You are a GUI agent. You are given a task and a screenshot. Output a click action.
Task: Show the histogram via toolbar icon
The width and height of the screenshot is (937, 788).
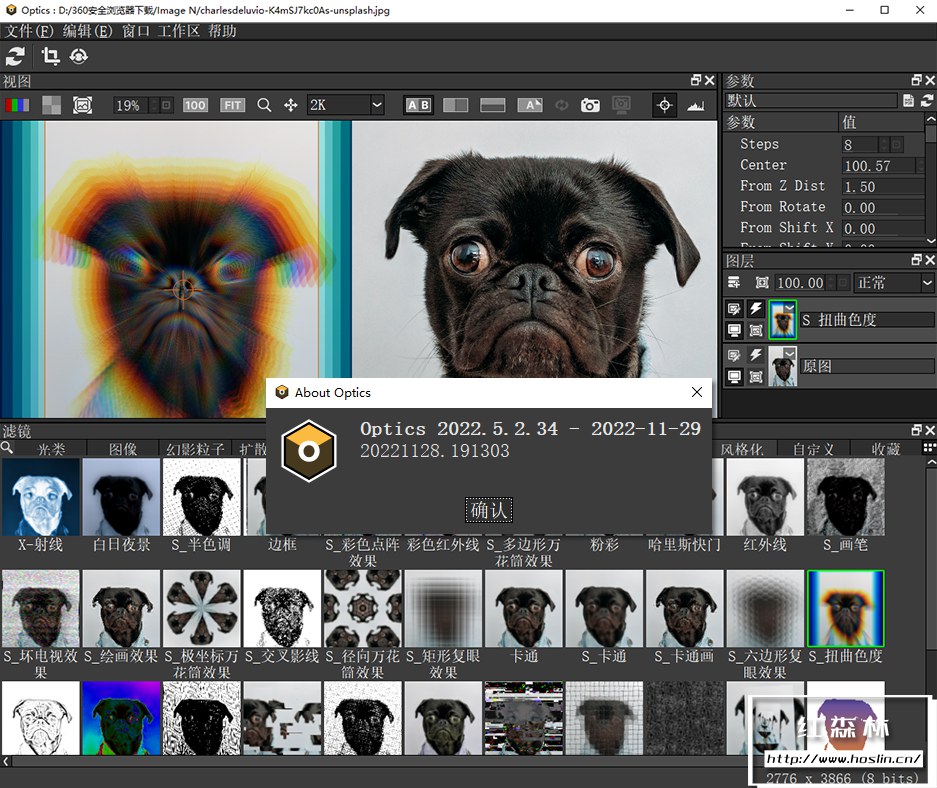[x=696, y=105]
